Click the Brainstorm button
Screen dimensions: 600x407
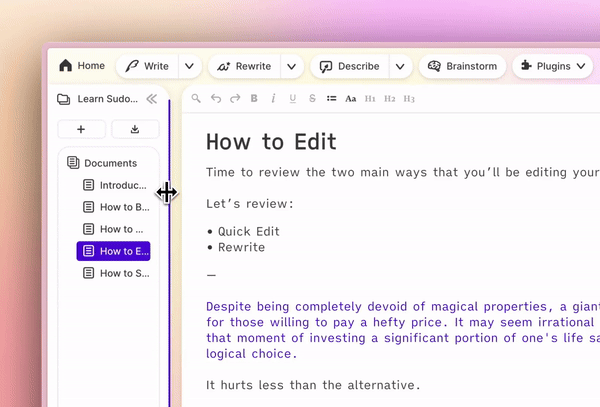click(463, 66)
